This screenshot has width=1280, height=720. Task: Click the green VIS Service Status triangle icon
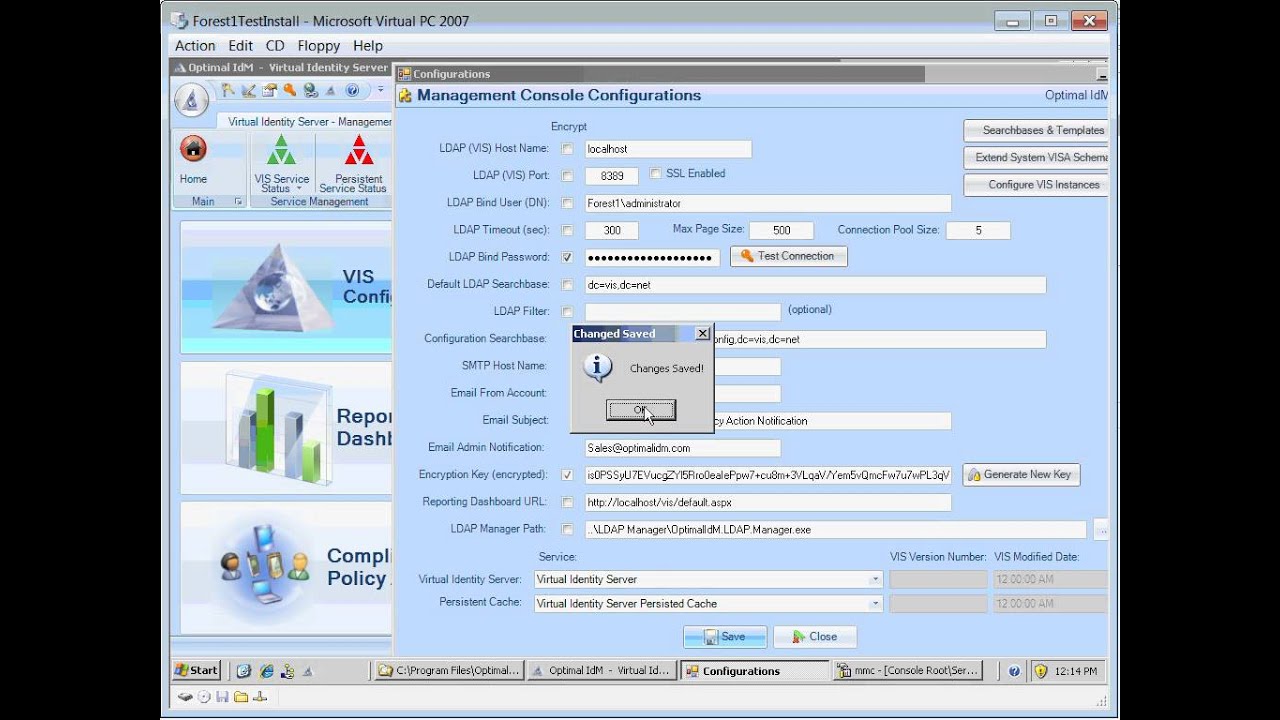tap(281, 151)
